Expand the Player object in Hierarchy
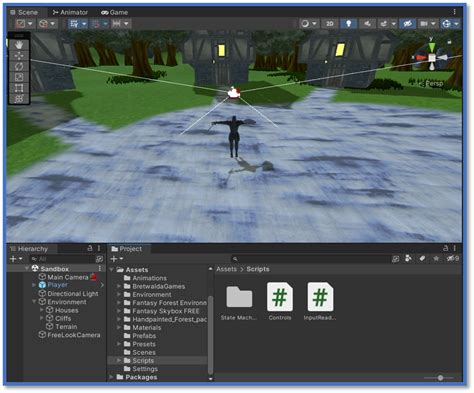474x393 pixels. tap(34, 285)
